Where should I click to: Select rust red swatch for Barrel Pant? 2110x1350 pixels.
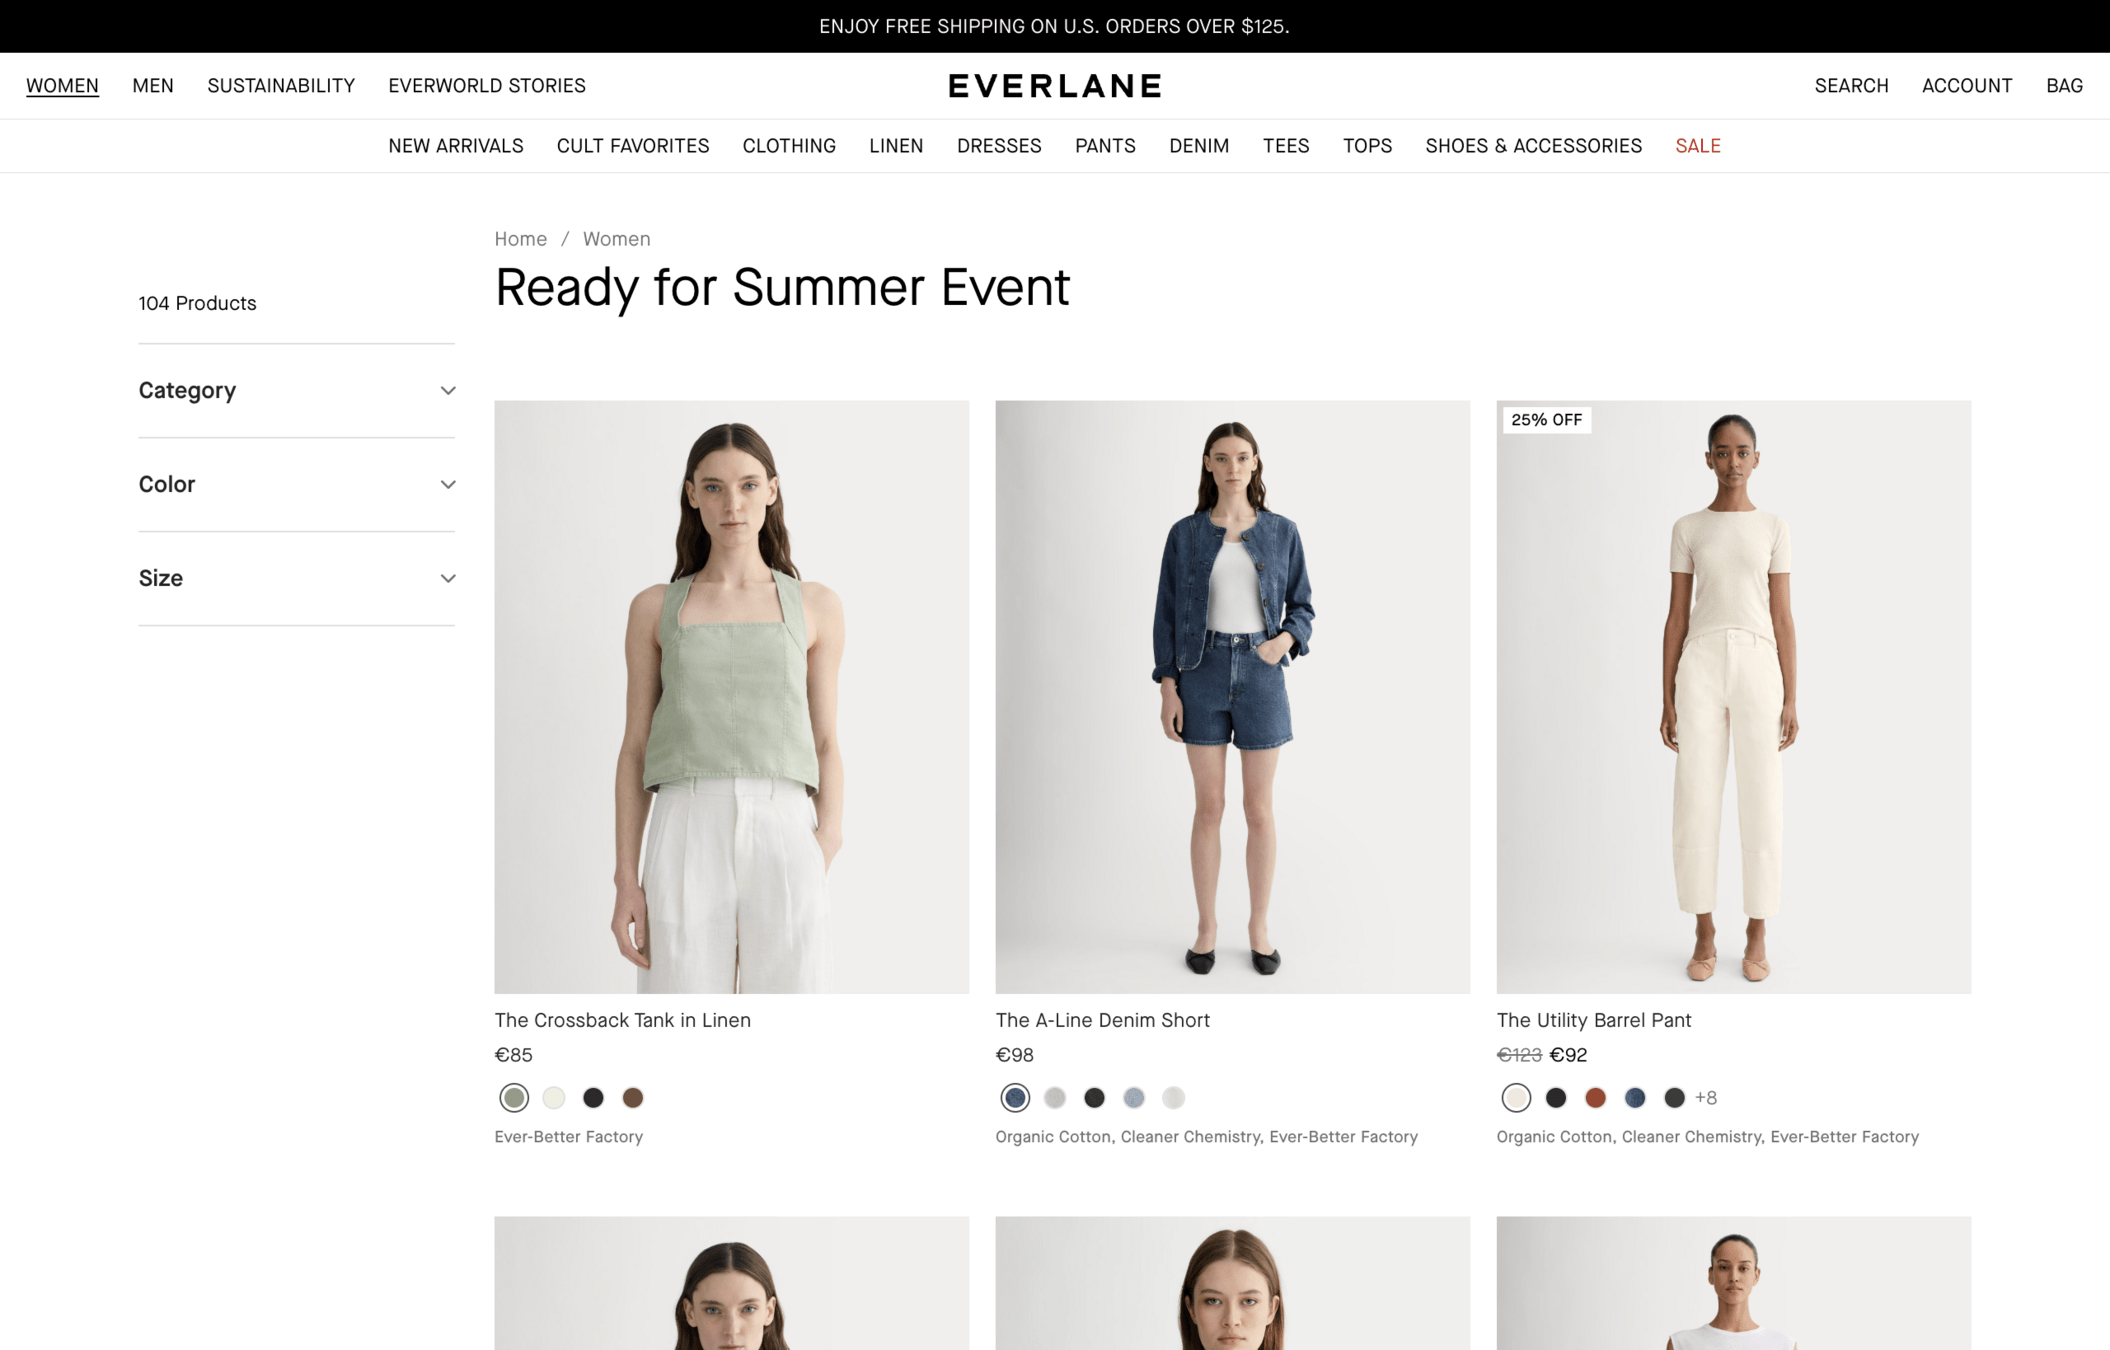click(x=1595, y=1098)
